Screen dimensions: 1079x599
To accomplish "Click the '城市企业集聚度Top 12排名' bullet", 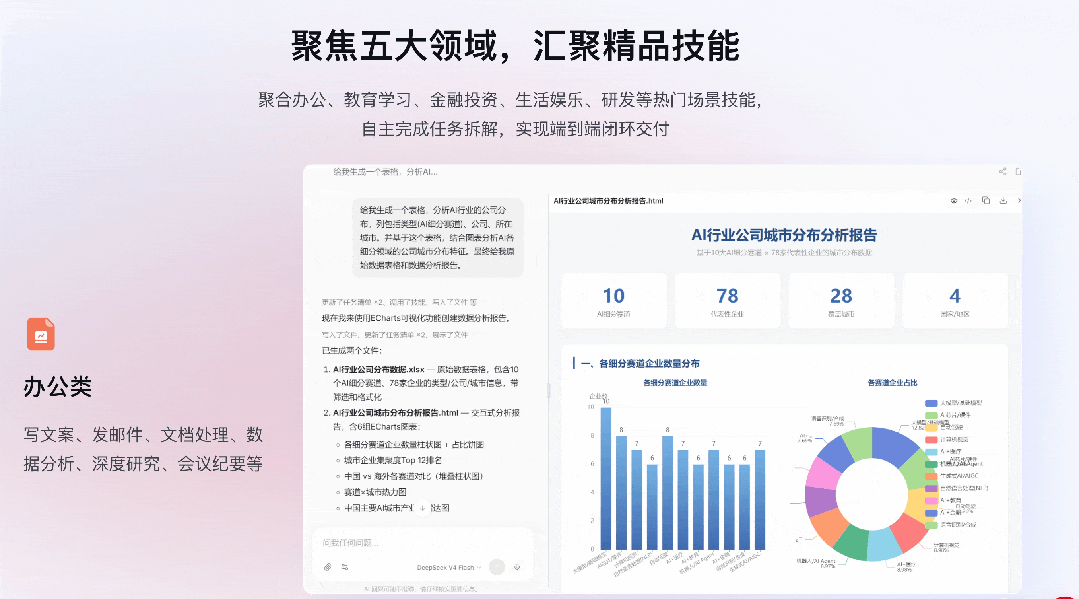I will click(393, 460).
